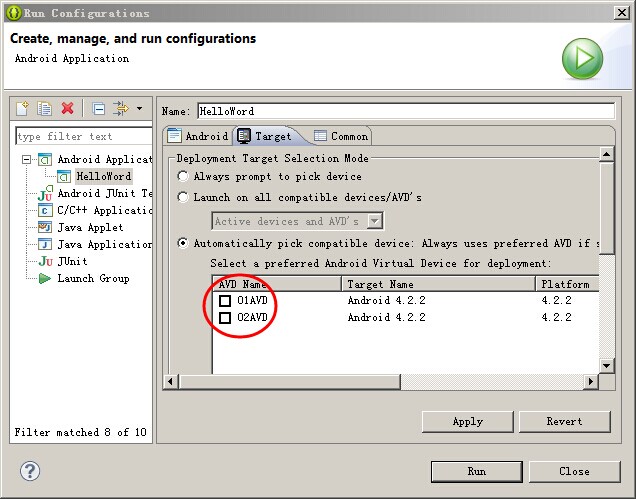This screenshot has width=636, height=499.
Task: Select Always prompt to pick device
Action: tap(183, 177)
